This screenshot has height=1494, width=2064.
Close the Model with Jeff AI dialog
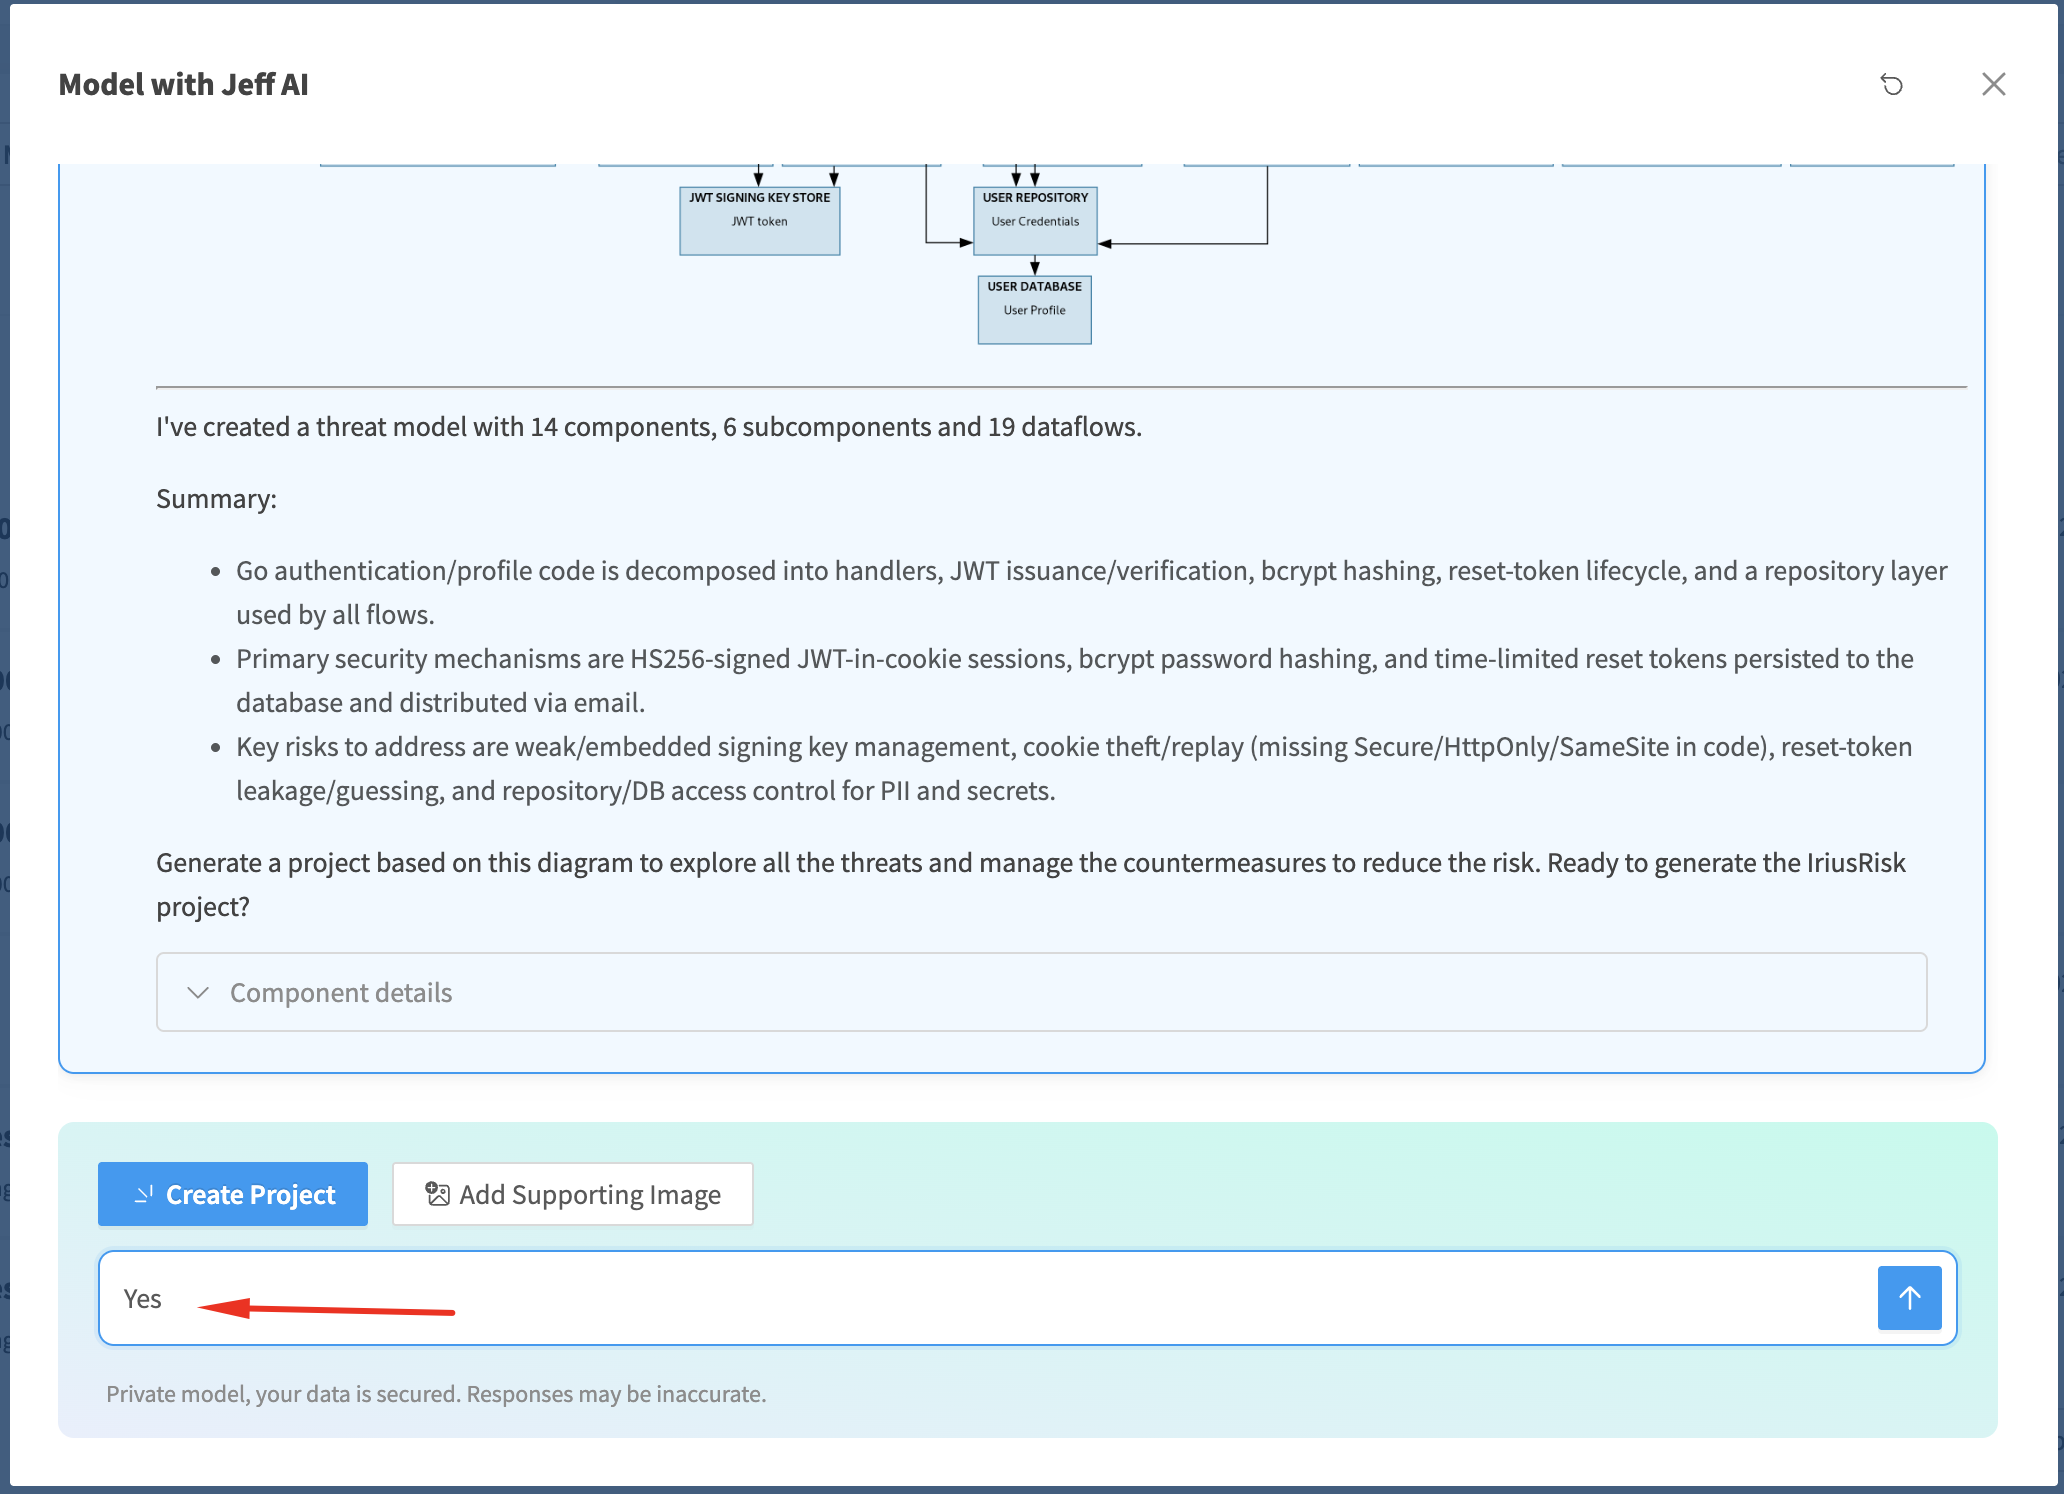[x=1994, y=85]
